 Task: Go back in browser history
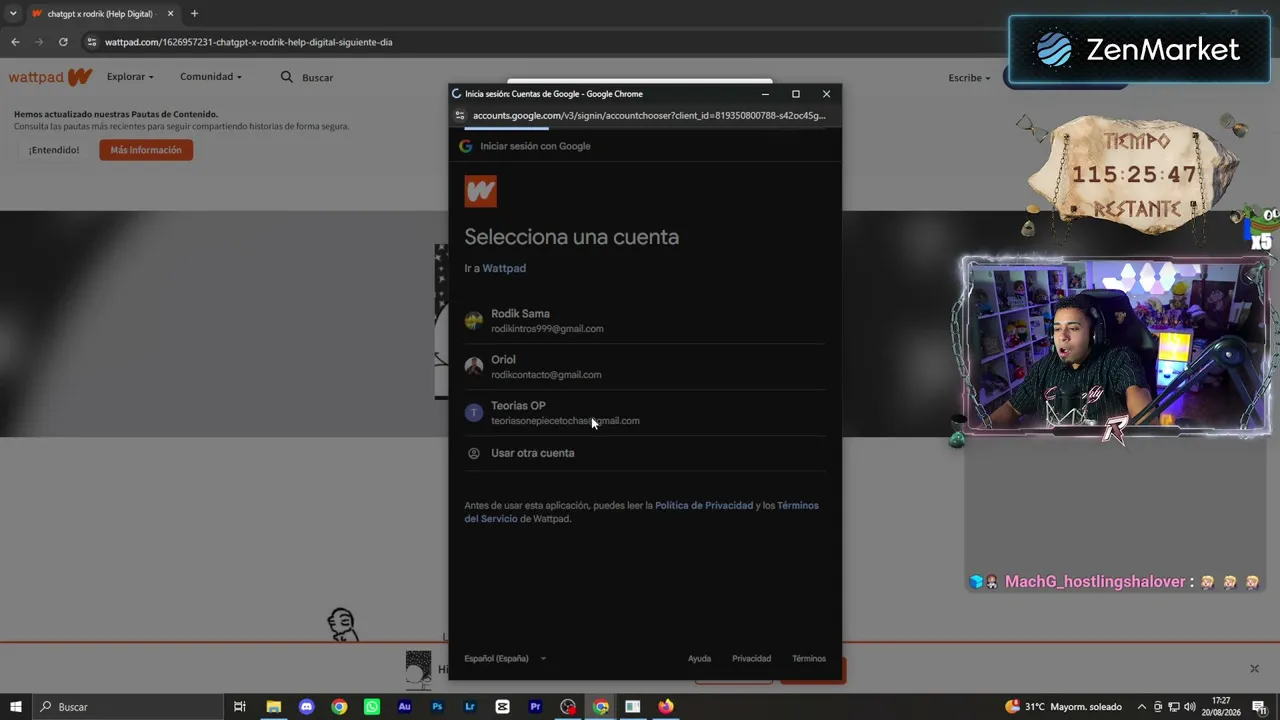(15, 42)
